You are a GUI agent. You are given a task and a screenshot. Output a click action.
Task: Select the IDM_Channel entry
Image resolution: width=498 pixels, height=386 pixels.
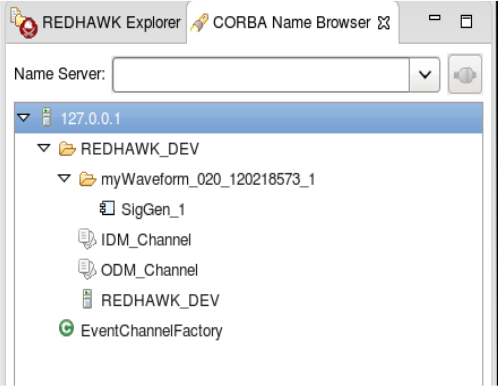[x=146, y=240]
